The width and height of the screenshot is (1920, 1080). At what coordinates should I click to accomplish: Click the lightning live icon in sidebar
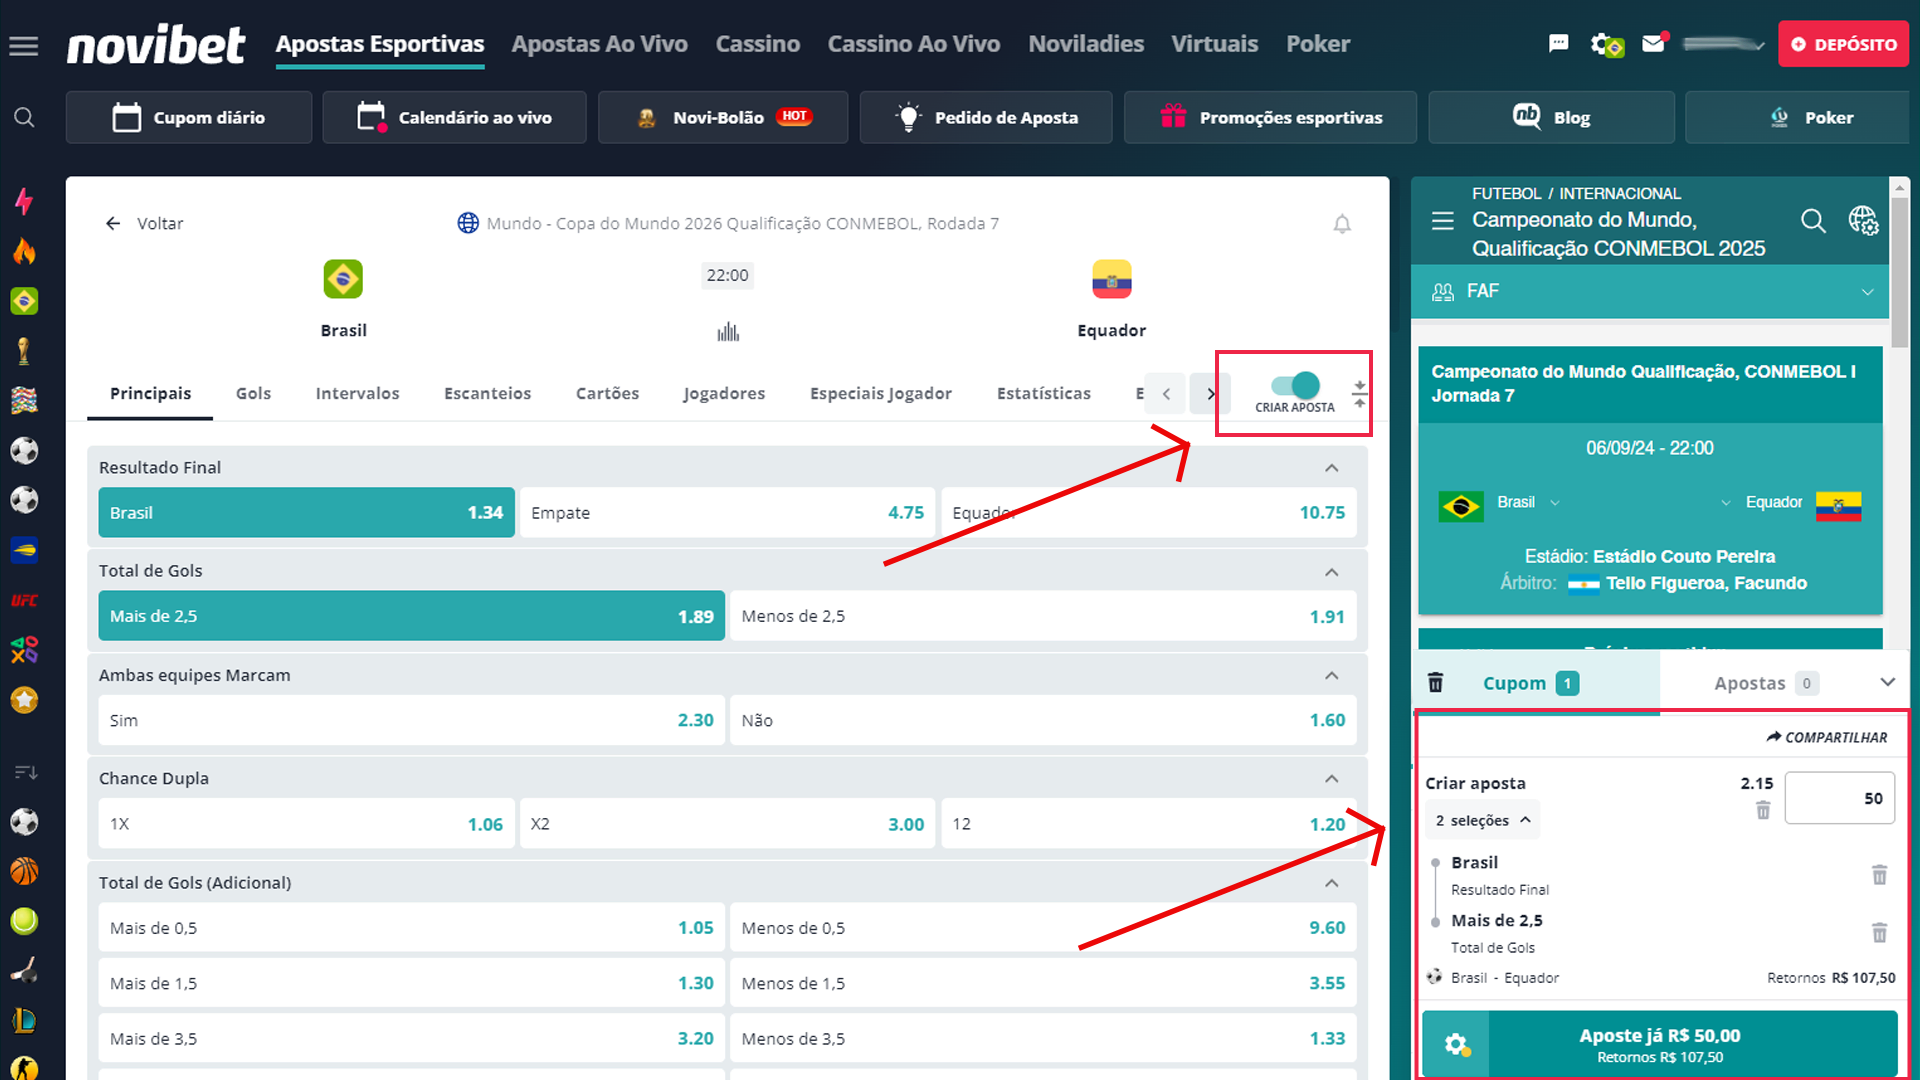[24, 201]
